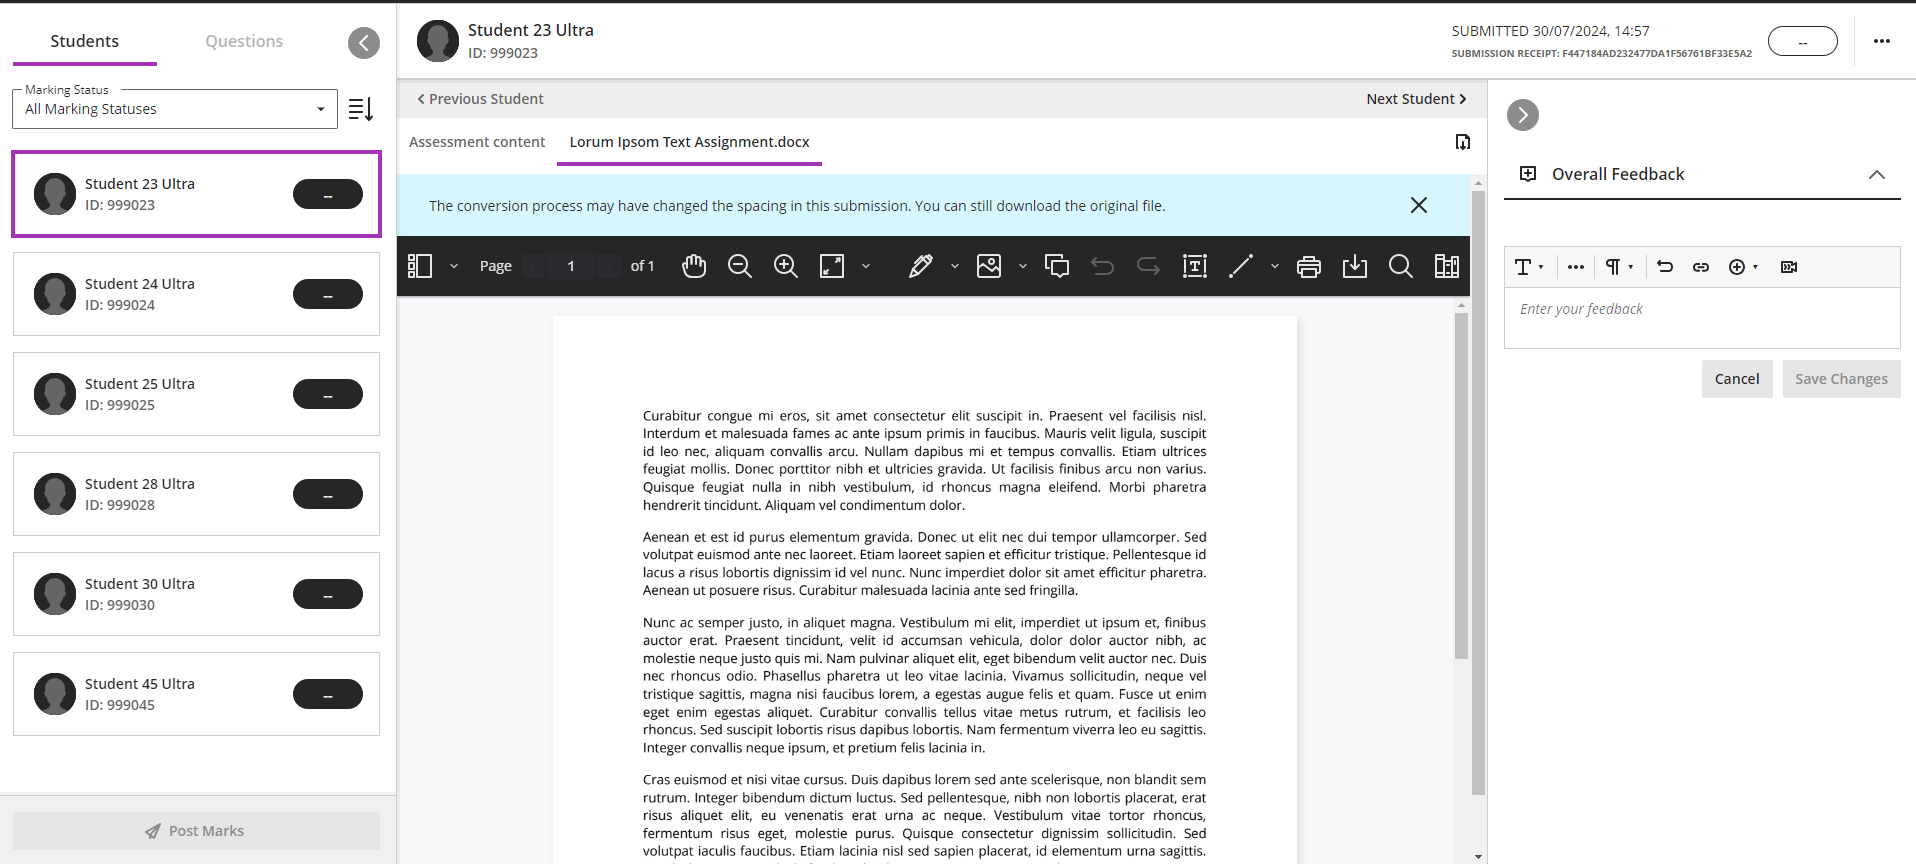Zoom in on the document

click(786, 266)
